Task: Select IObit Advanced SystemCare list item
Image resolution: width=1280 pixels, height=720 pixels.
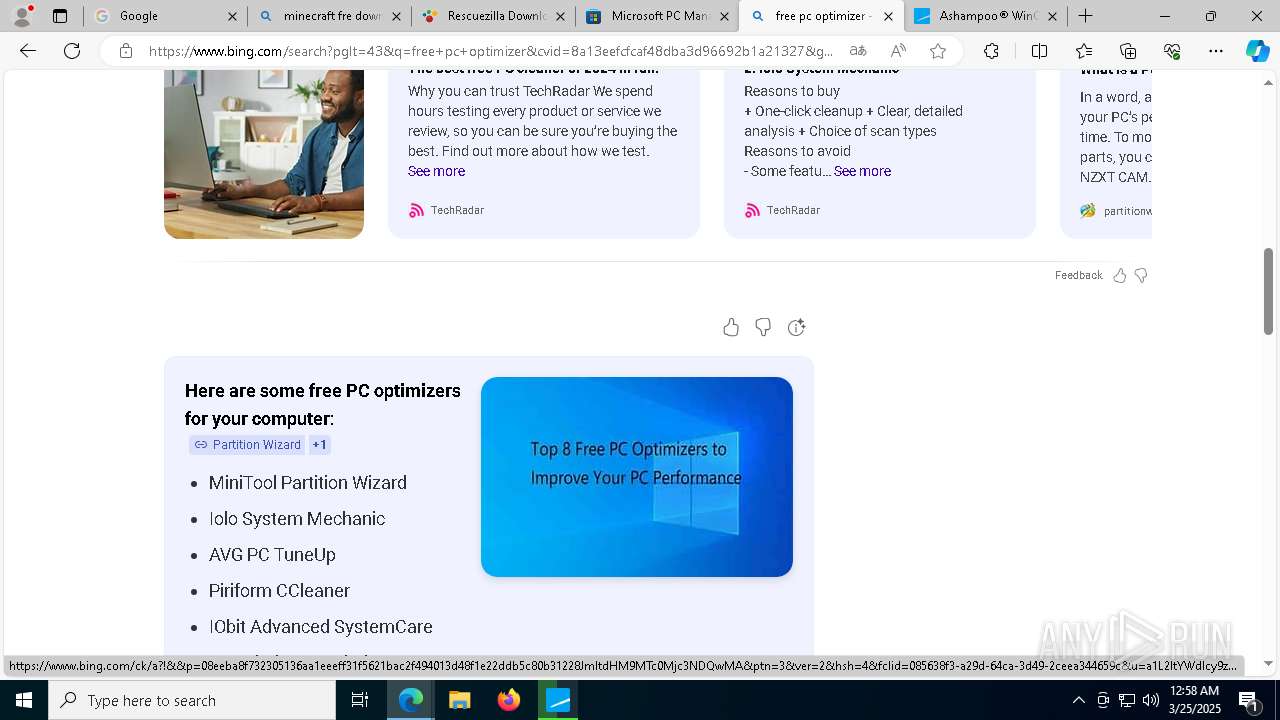Action: click(x=321, y=627)
